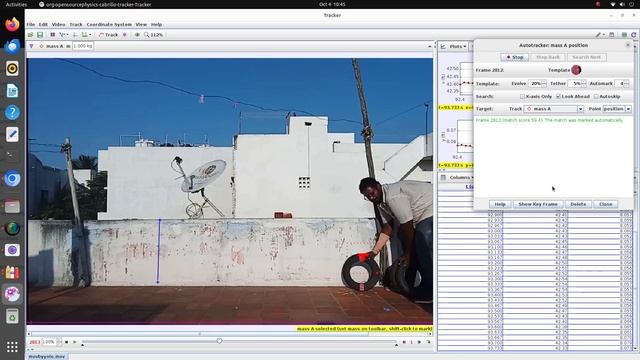Click the Close button in Autotracker

click(605, 204)
